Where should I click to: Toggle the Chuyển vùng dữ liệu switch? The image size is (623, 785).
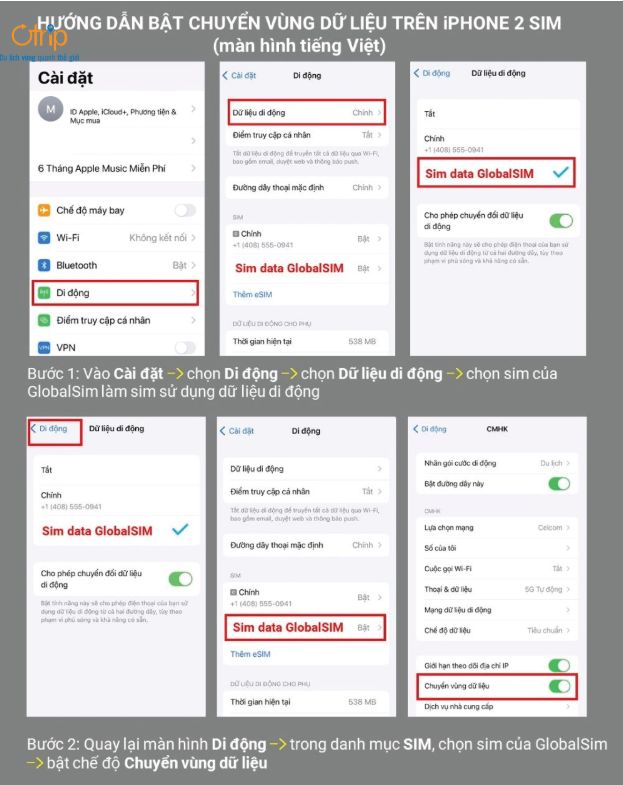click(559, 686)
